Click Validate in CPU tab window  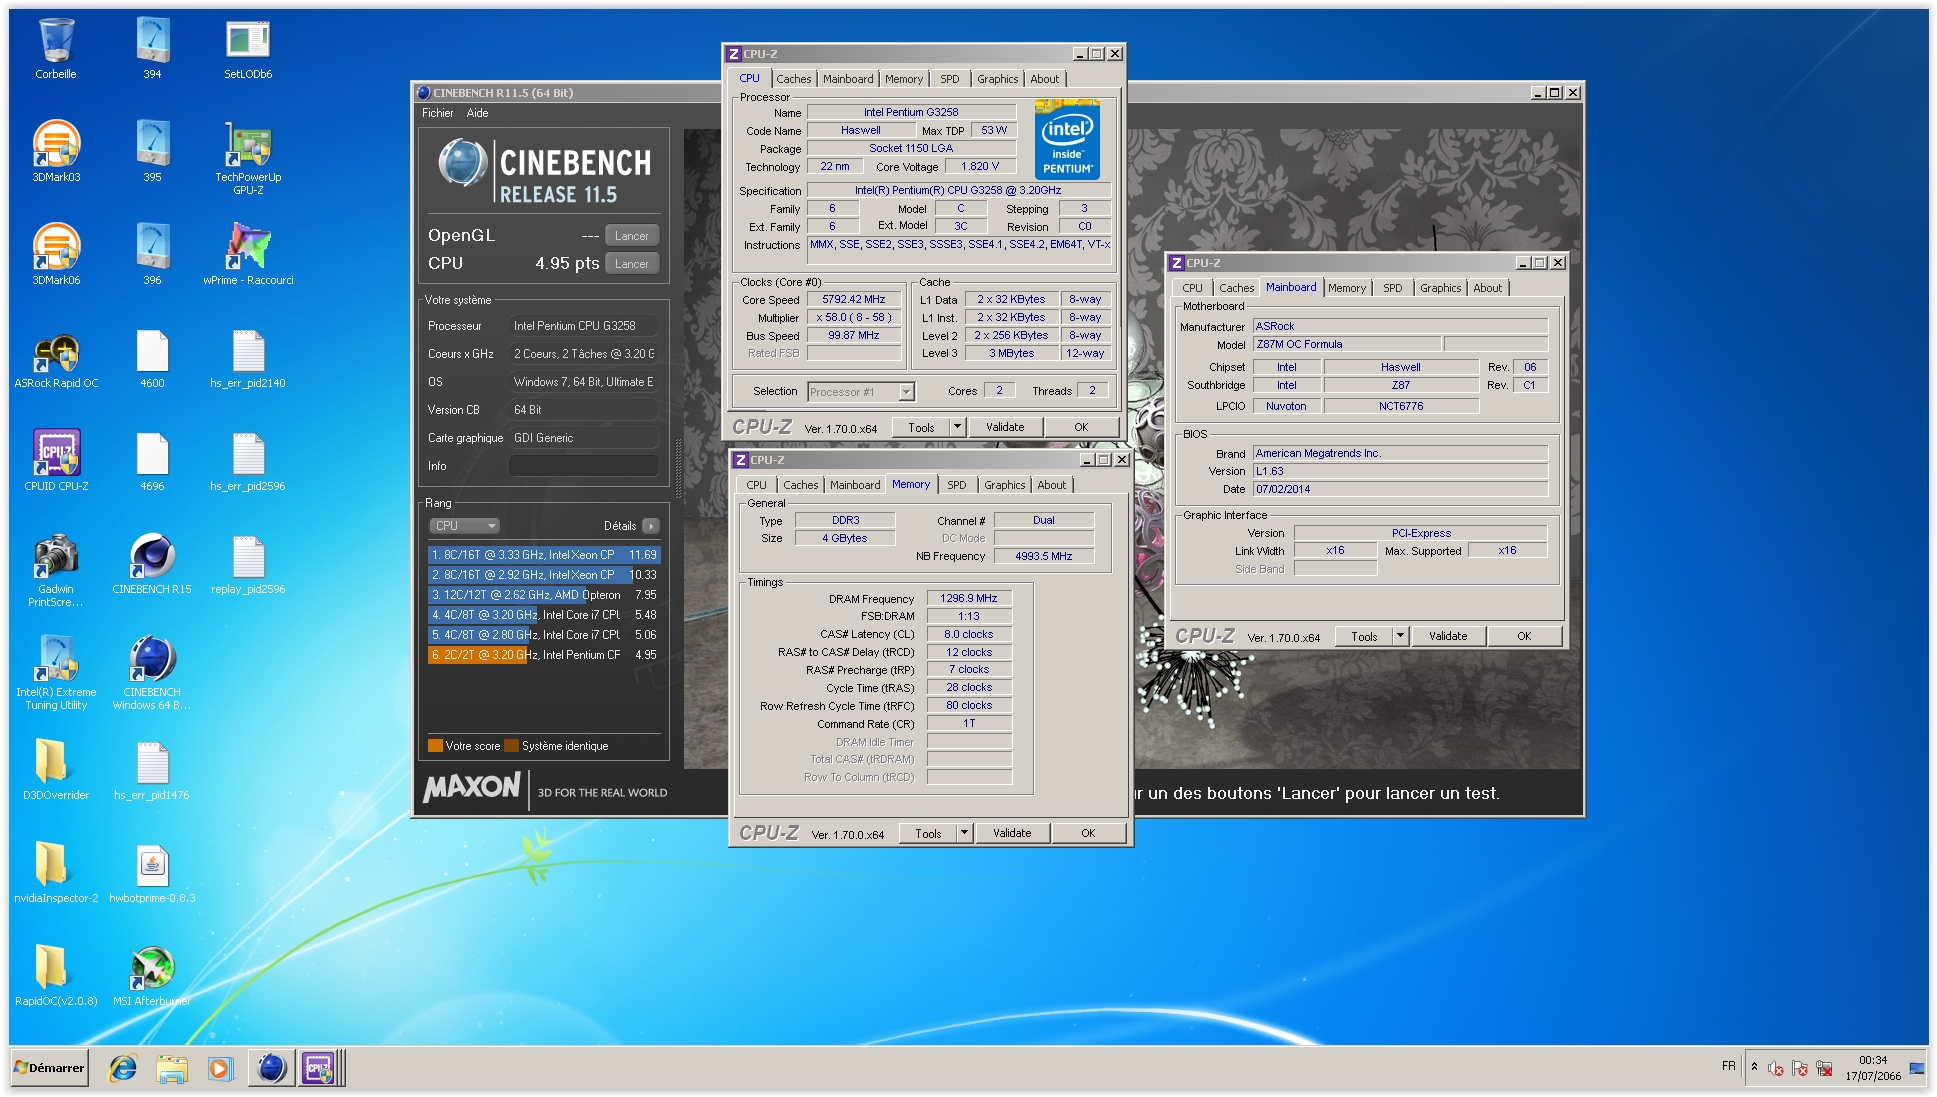pyautogui.click(x=1005, y=427)
